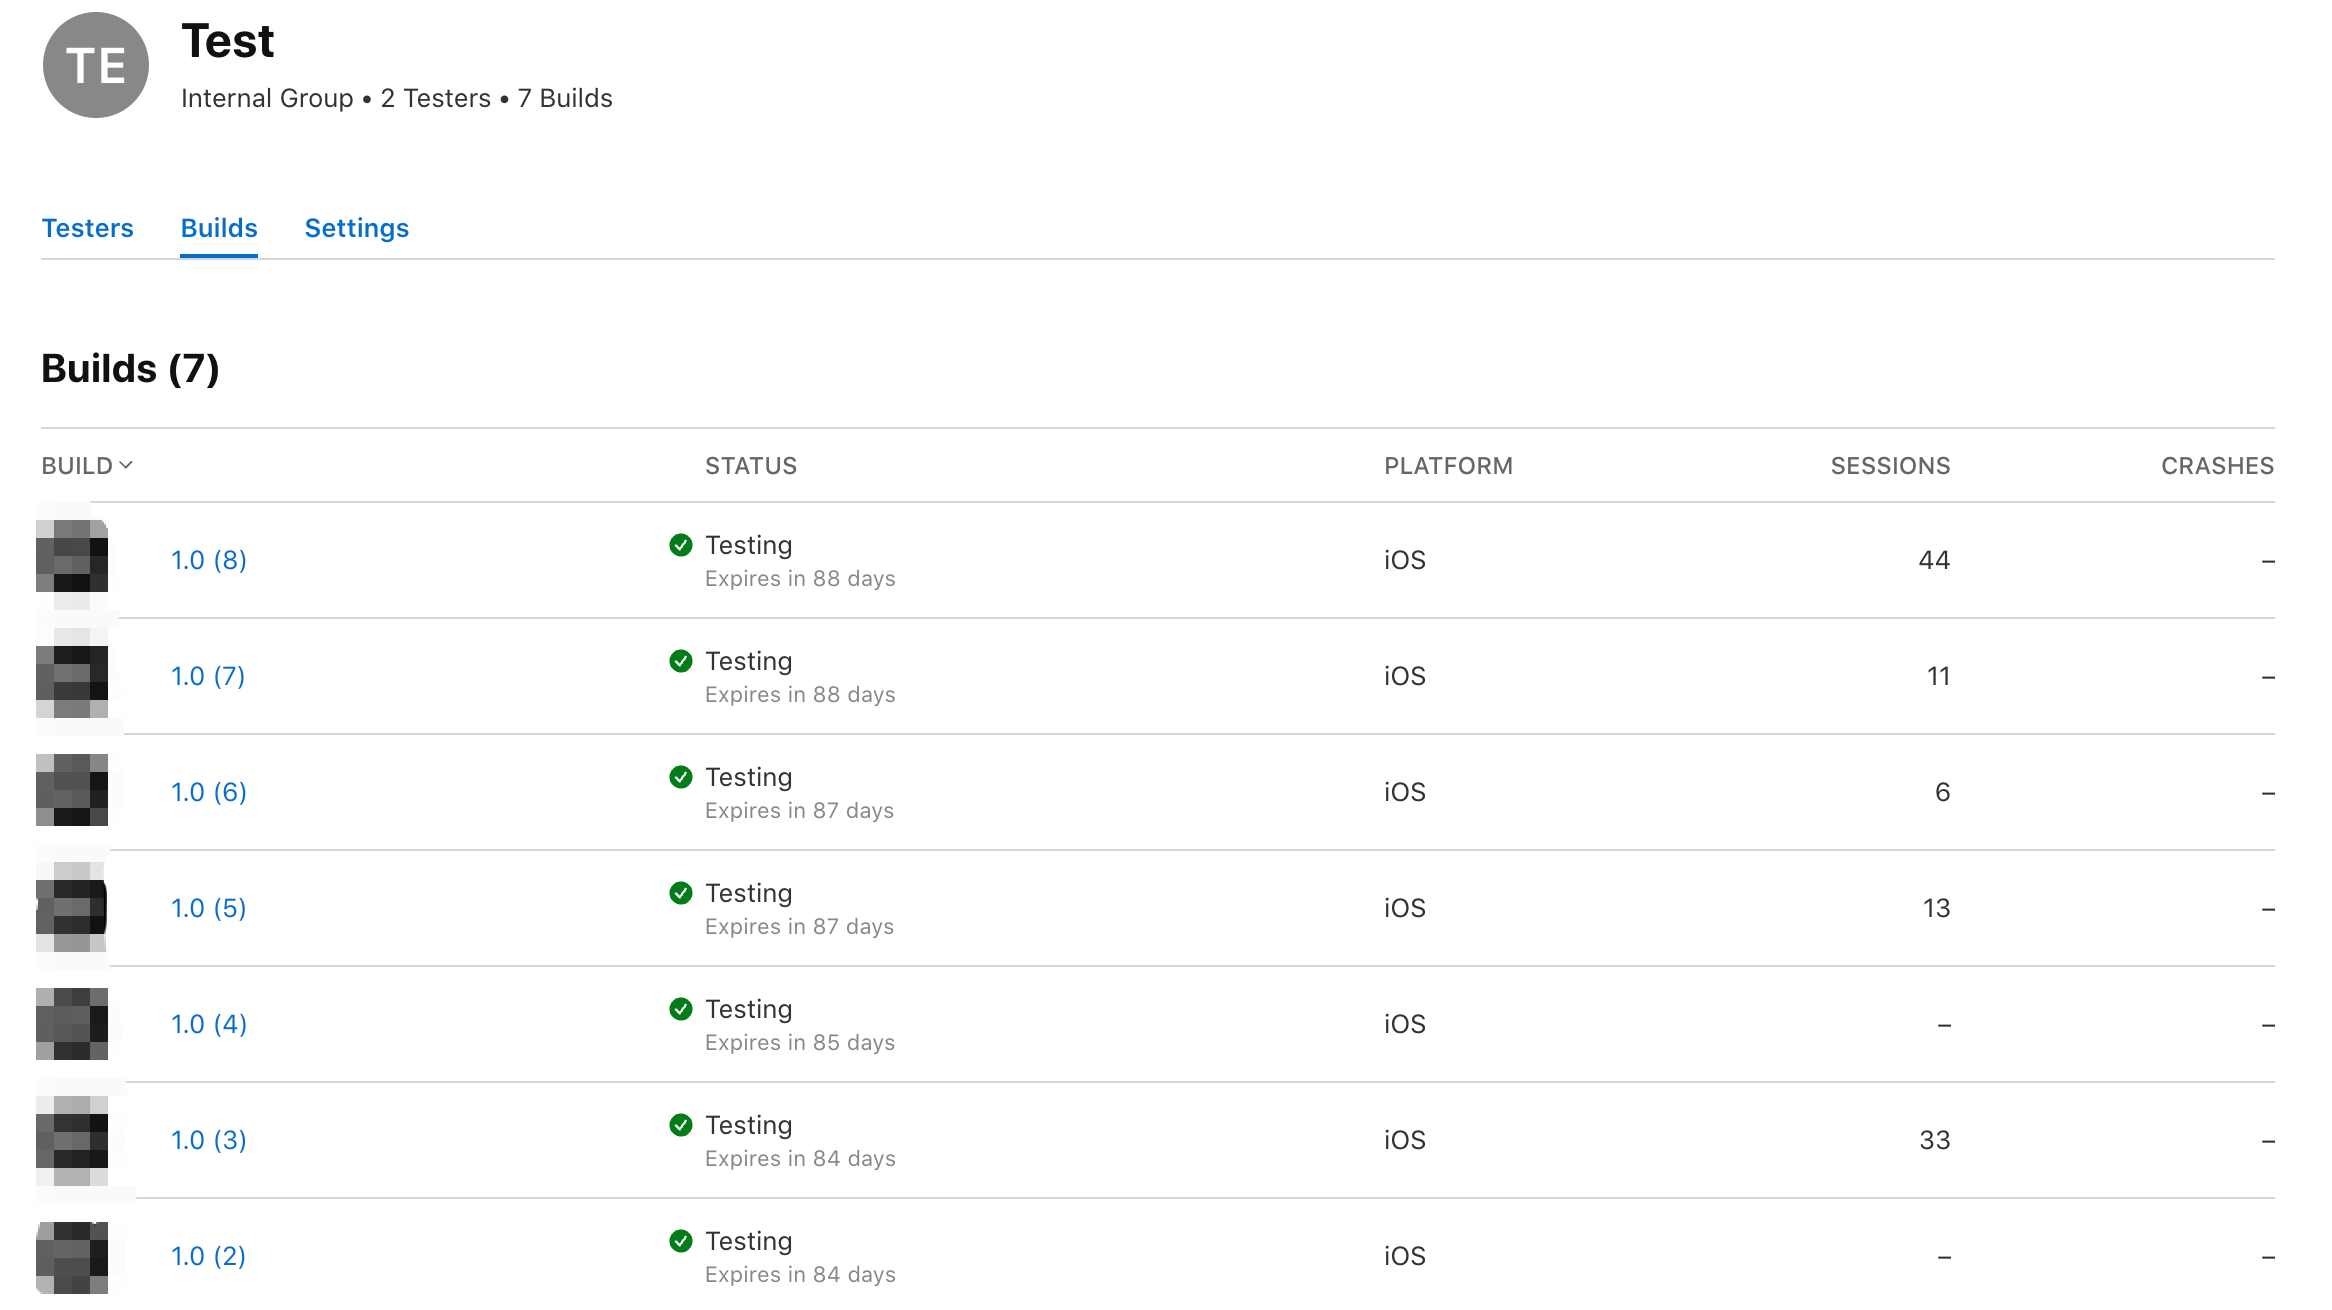The image size is (2332, 1310).
Task: Open build 1.0 (4) link
Action: coord(208,1024)
